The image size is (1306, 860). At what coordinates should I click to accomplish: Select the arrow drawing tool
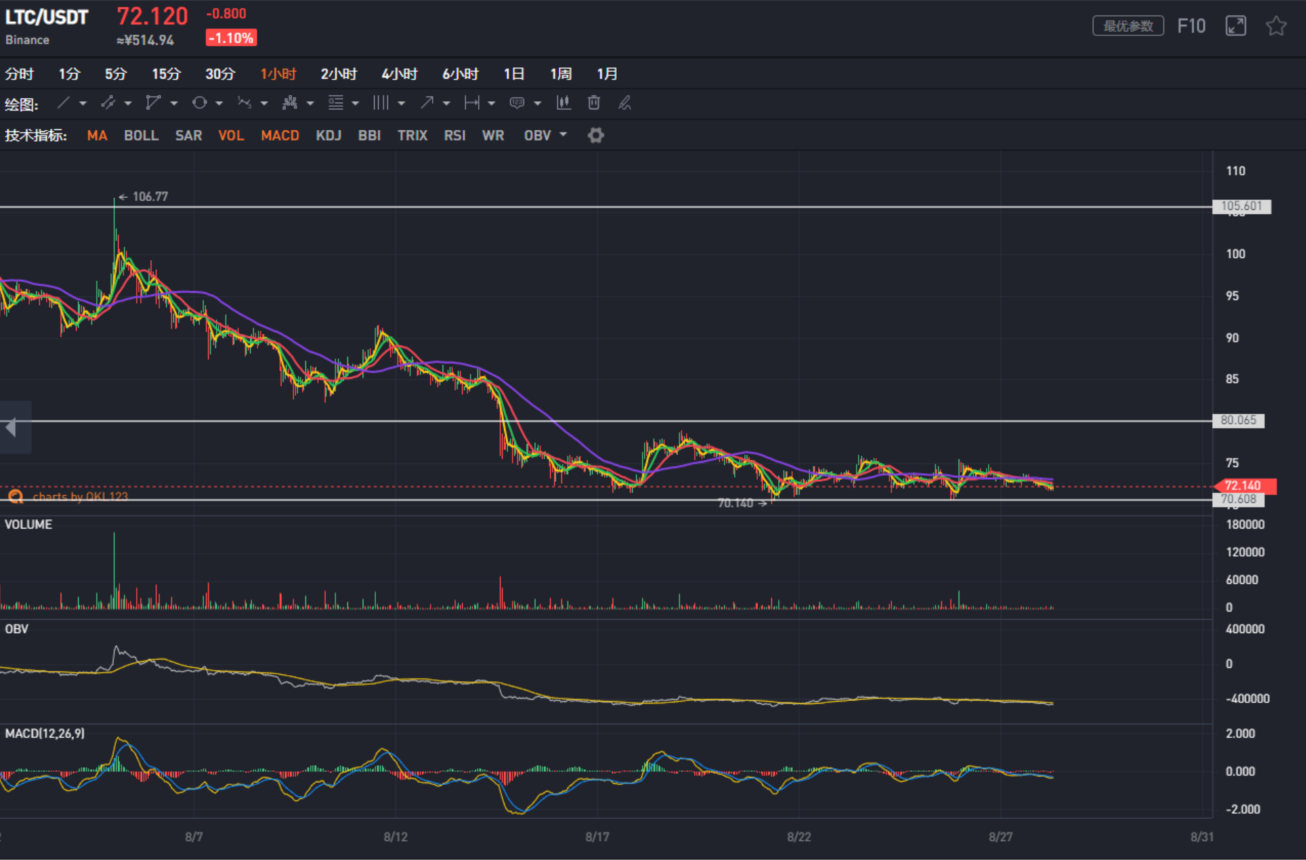(x=427, y=103)
